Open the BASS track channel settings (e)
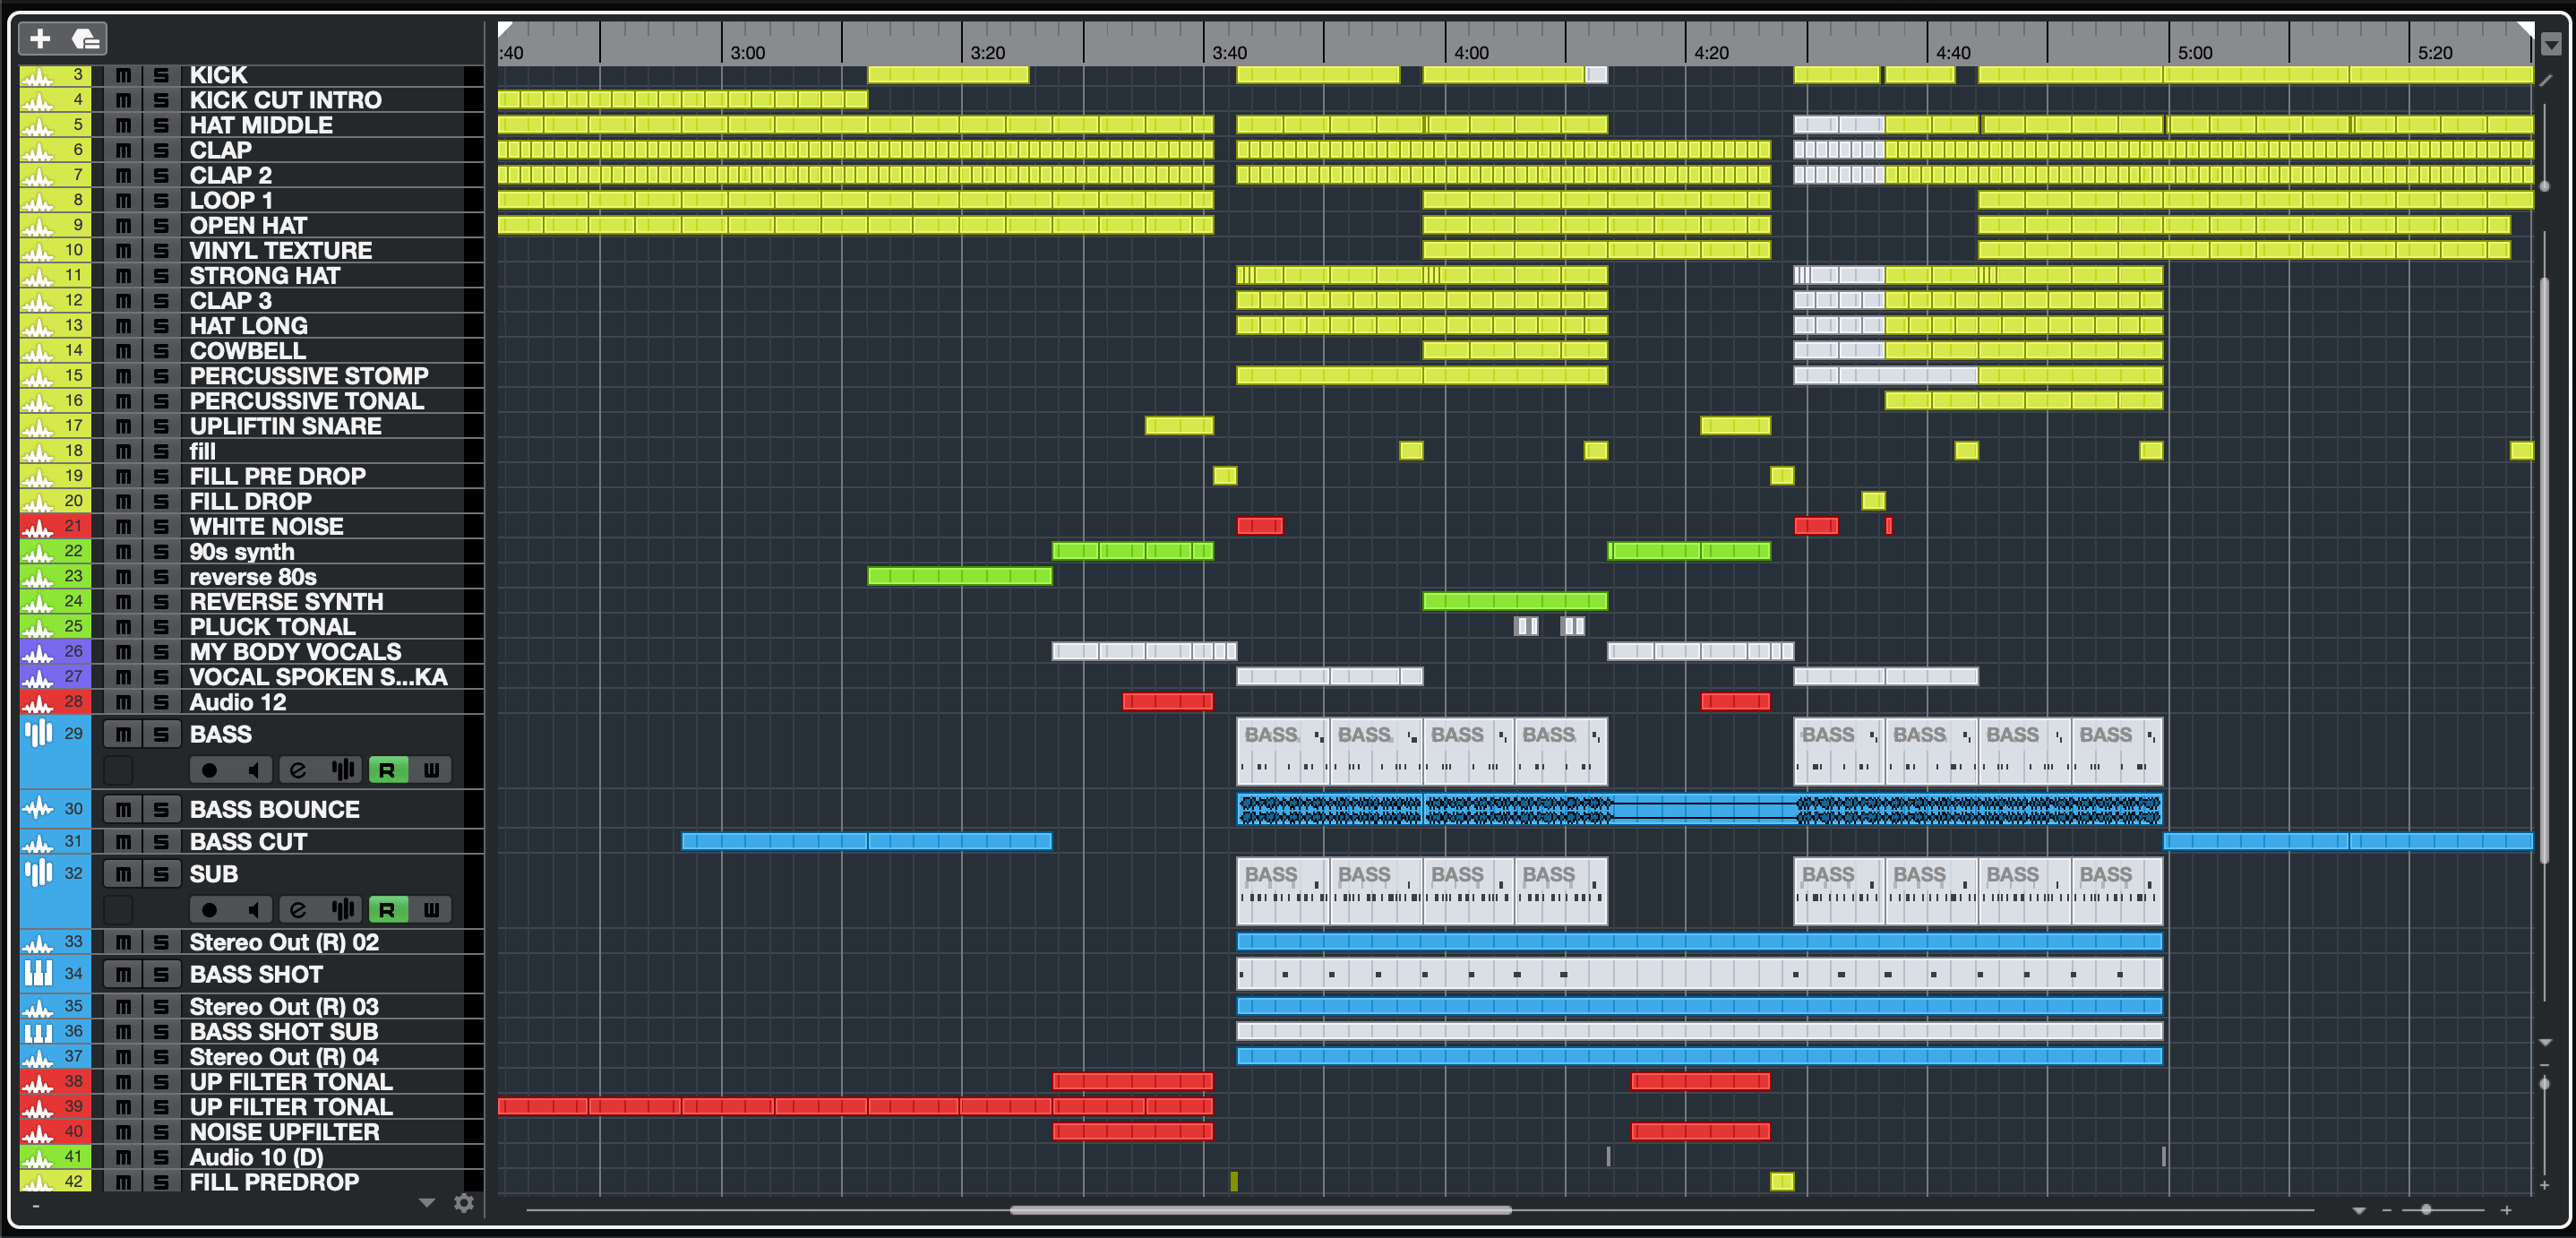This screenshot has height=1238, width=2576. pyautogui.click(x=297, y=770)
